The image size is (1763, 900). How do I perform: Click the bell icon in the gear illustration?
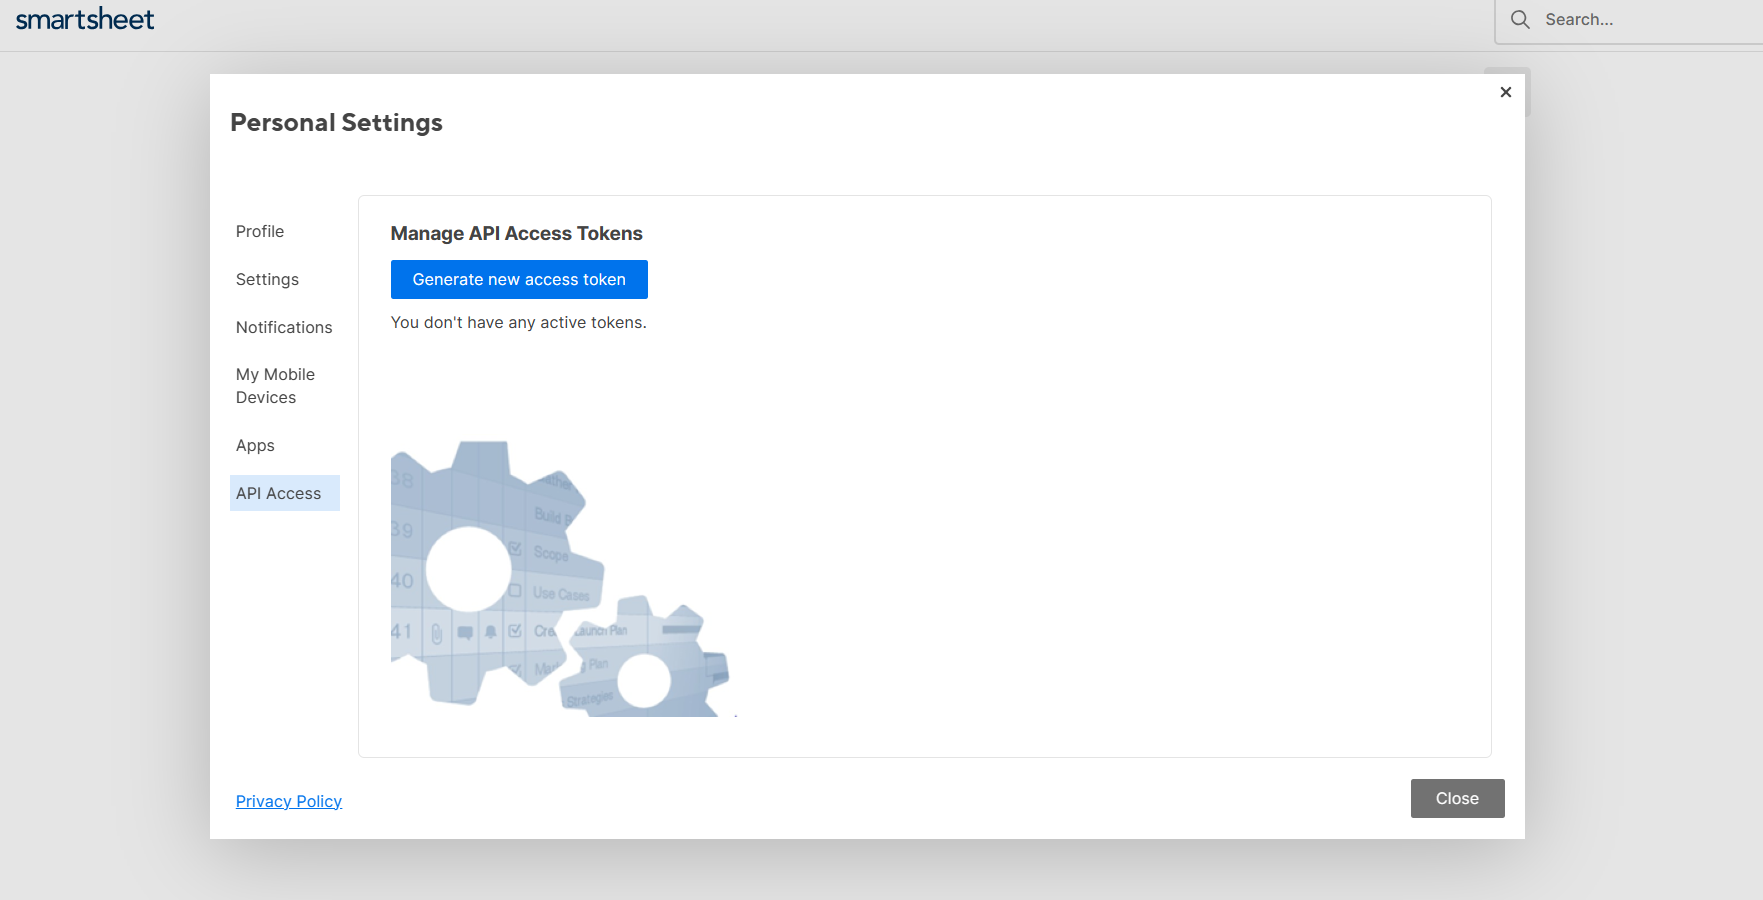coord(490,632)
